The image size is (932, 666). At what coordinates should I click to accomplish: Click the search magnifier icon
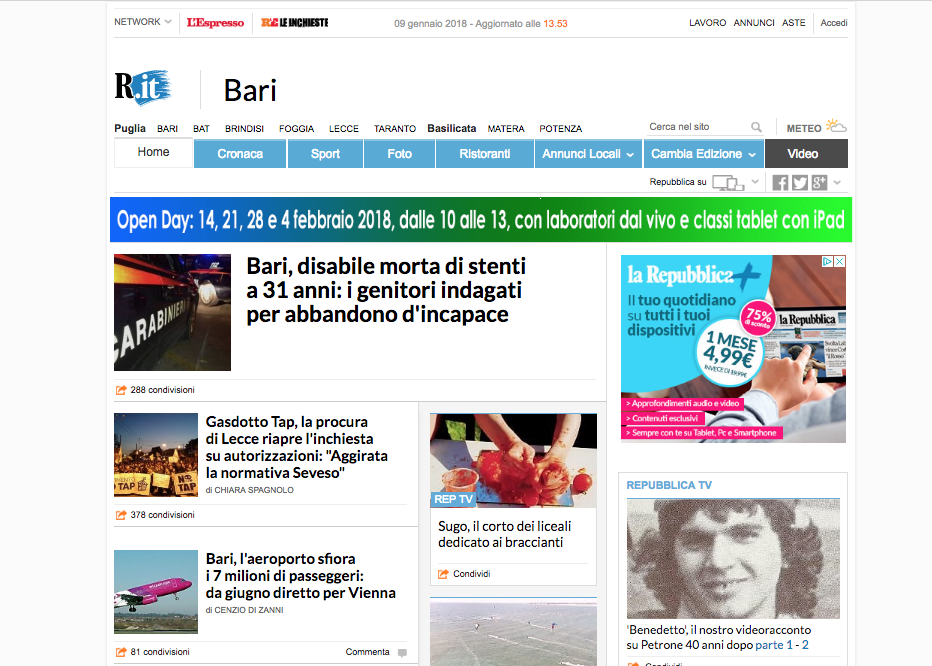[757, 128]
